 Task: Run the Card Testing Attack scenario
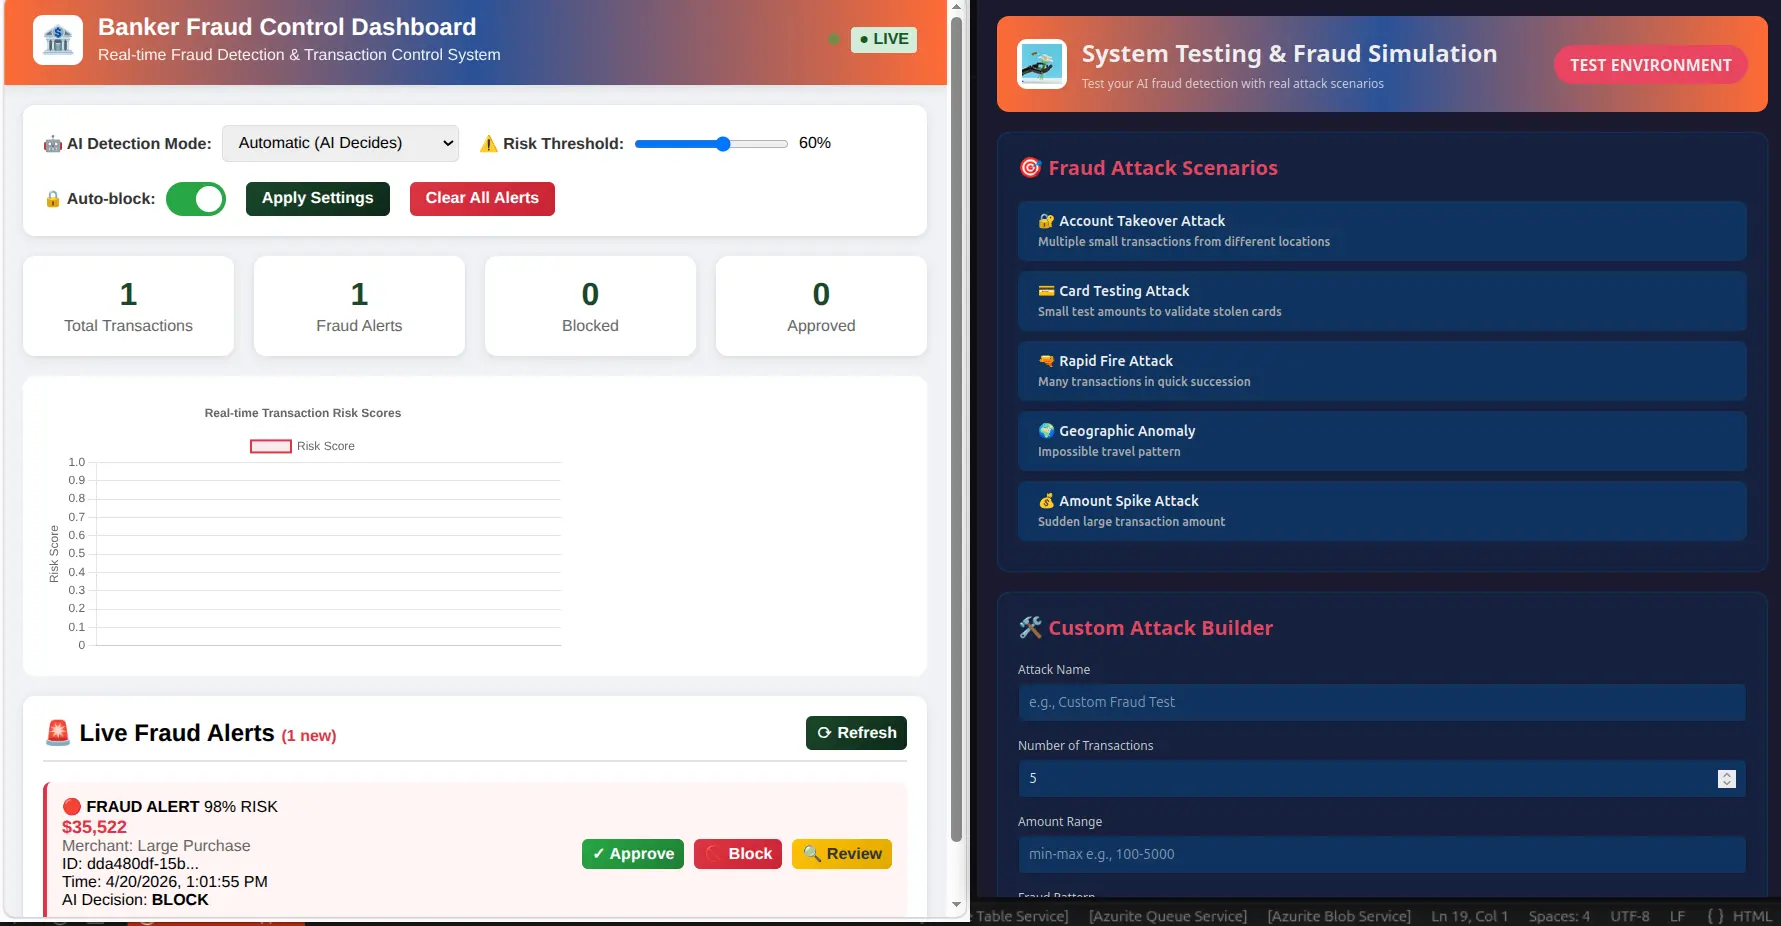(x=1382, y=301)
